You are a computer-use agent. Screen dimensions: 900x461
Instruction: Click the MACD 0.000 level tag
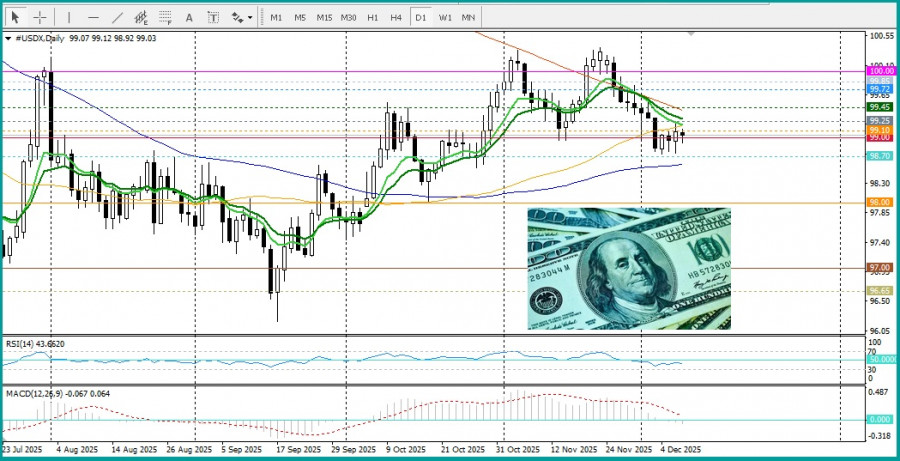(882, 420)
